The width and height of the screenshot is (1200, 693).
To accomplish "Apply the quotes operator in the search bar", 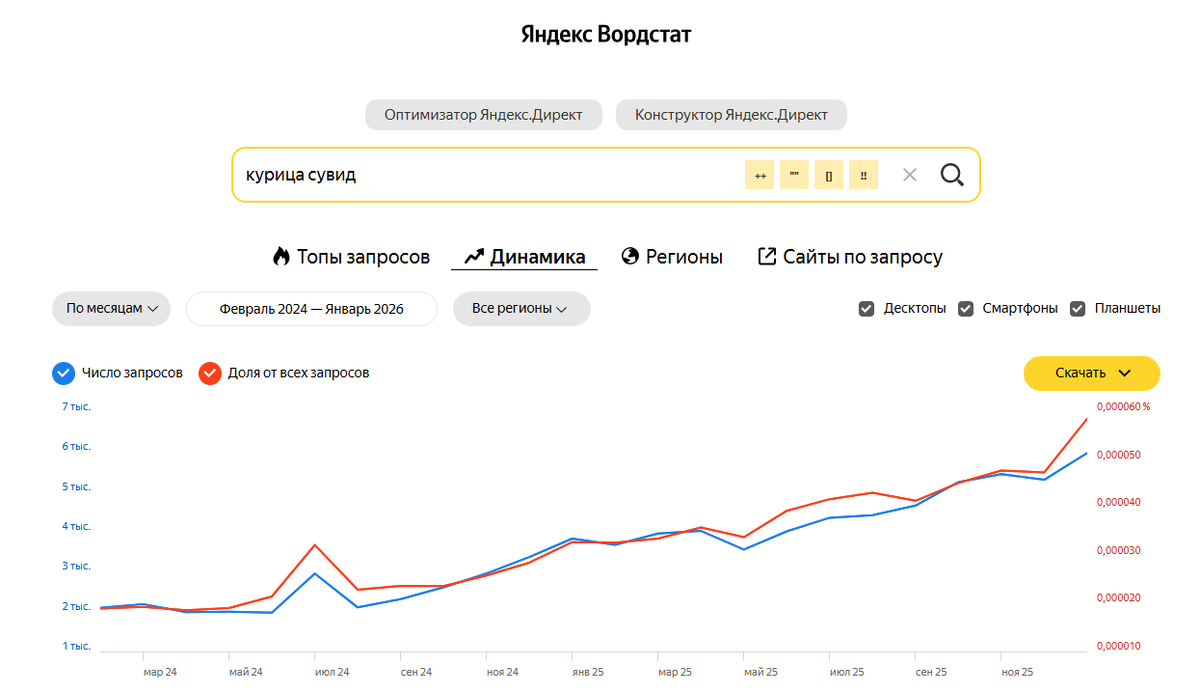I will click(794, 174).
